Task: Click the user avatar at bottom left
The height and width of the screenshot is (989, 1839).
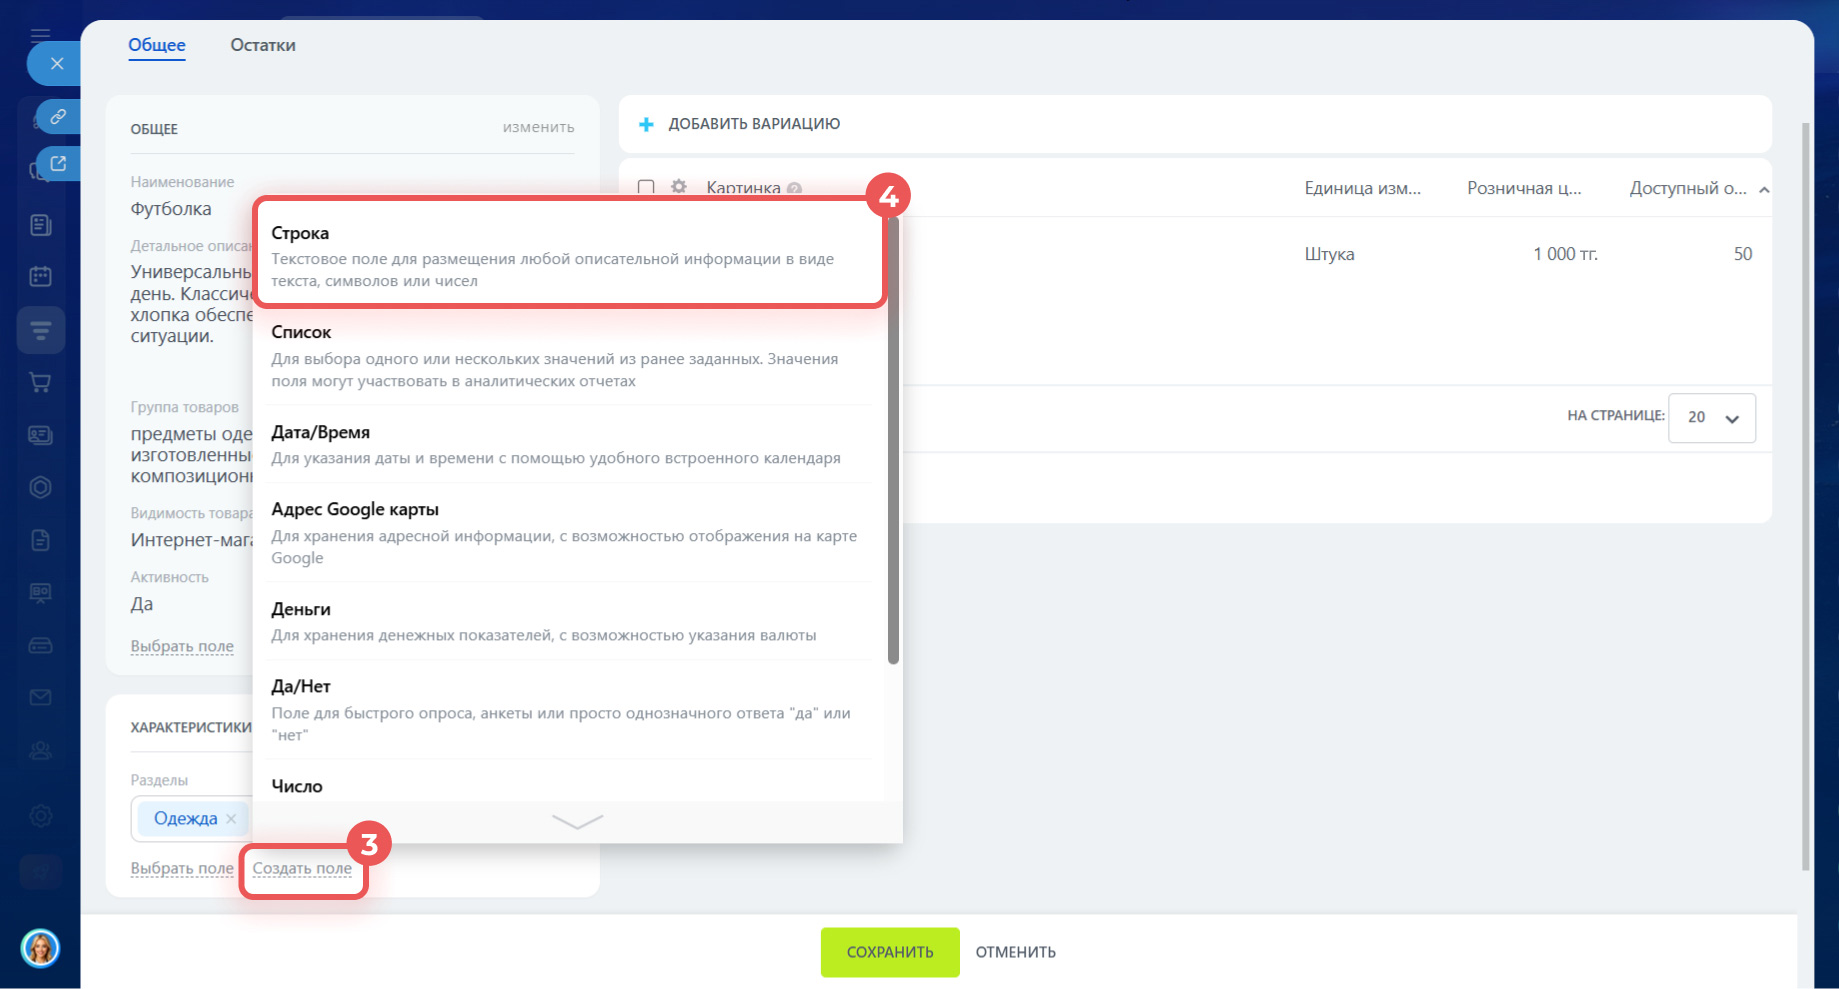Action: tap(40, 948)
